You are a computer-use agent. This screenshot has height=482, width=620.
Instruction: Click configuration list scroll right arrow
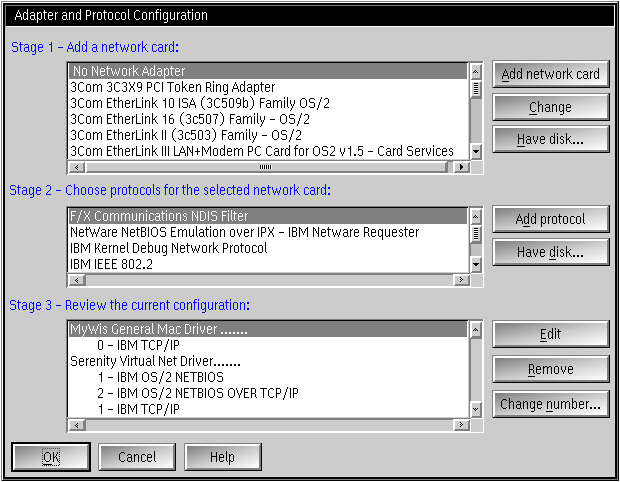[461, 425]
